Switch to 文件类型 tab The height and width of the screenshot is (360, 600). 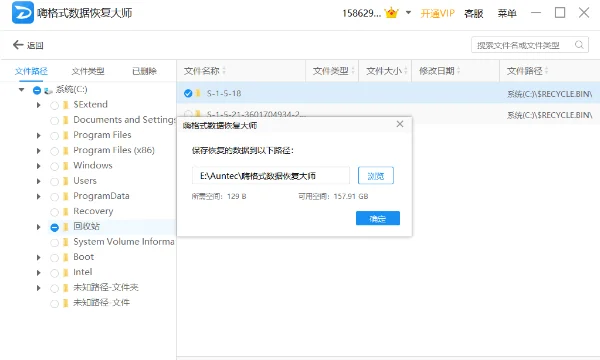click(x=88, y=71)
